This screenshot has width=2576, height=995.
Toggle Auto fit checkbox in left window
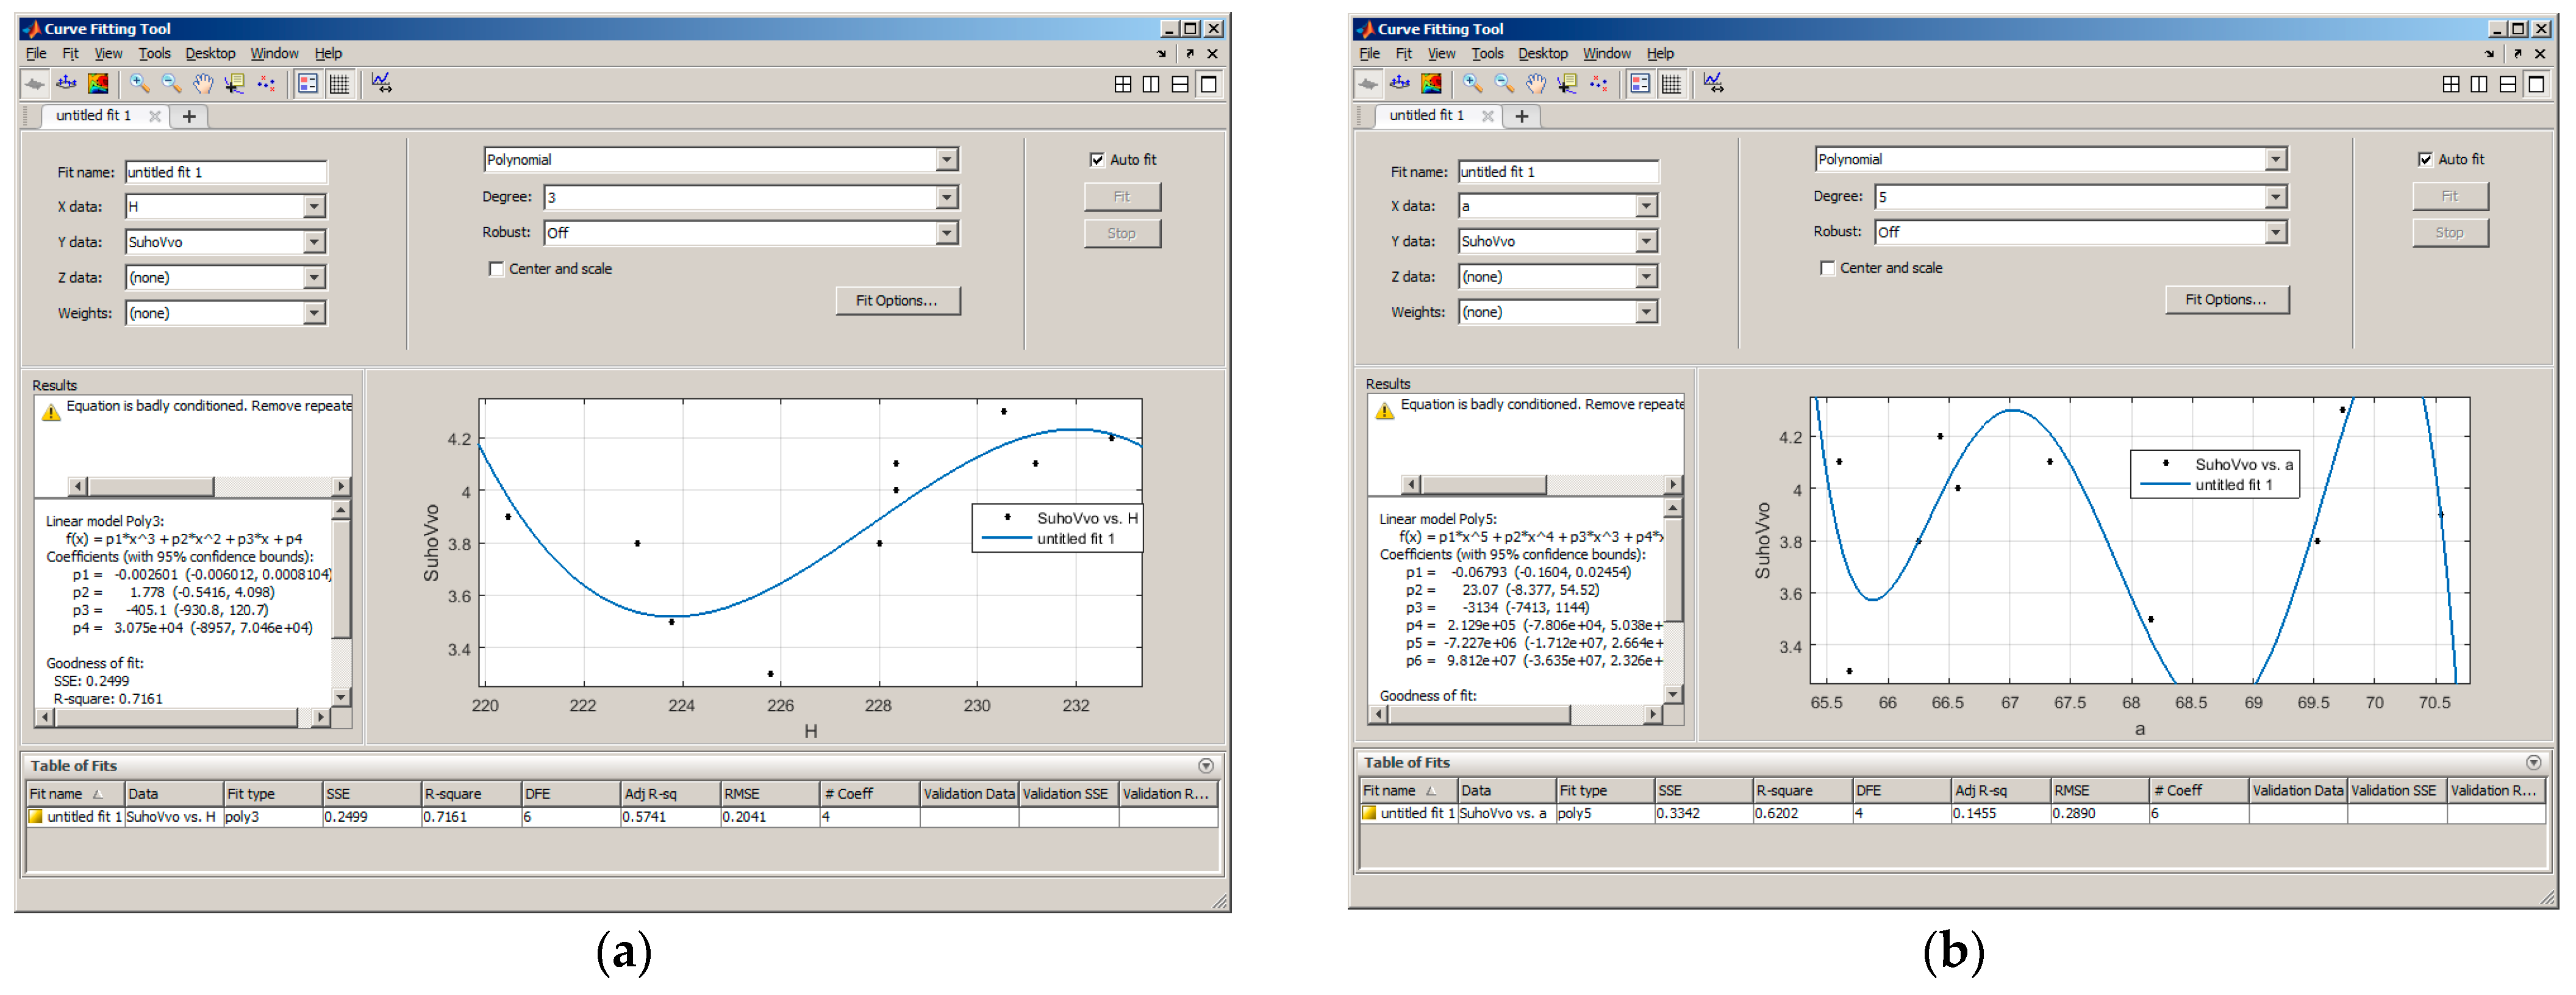click(x=1097, y=160)
